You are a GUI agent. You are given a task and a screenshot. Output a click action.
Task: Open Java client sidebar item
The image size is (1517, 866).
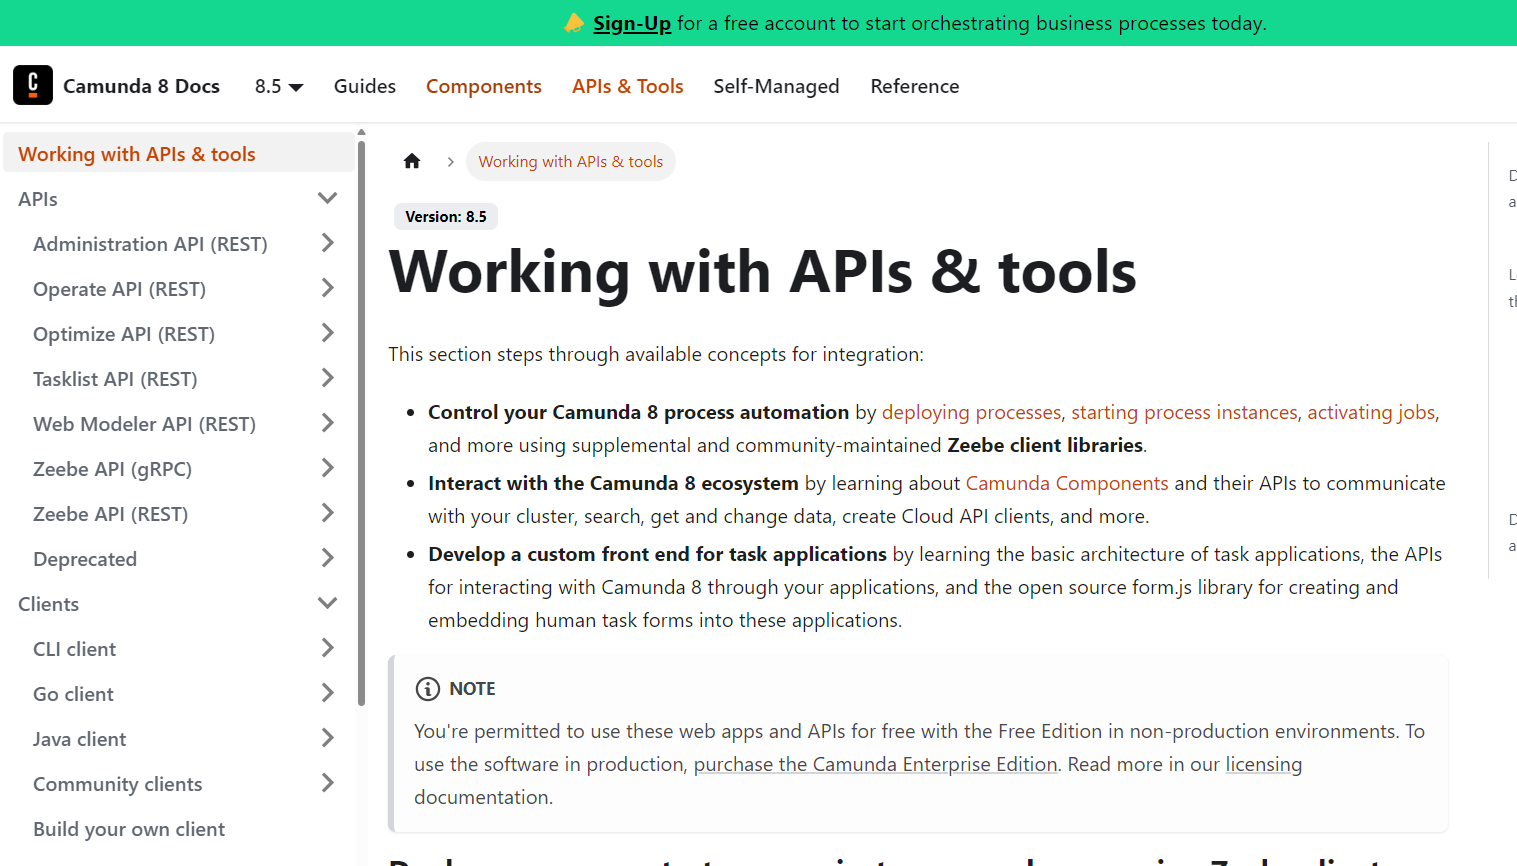[79, 739]
